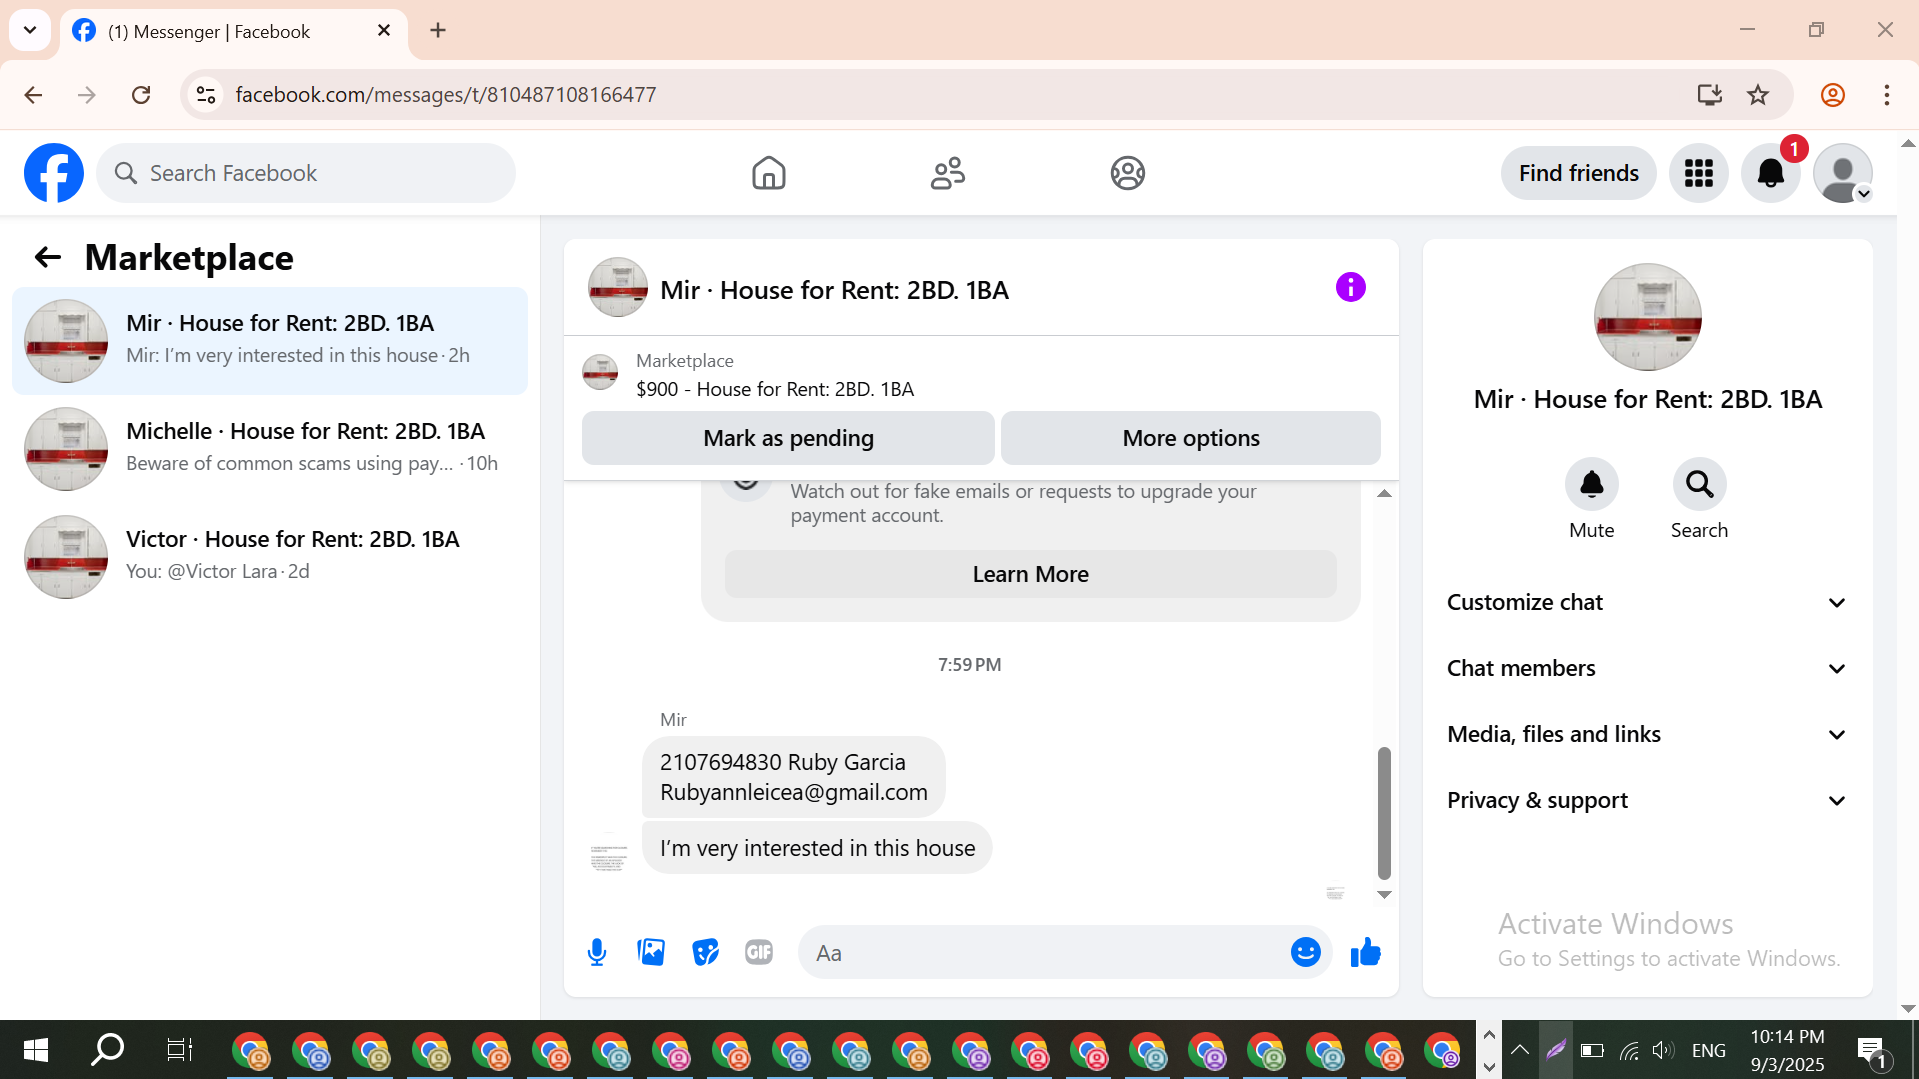Image resolution: width=1919 pixels, height=1079 pixels.
Task: Click the message with Ruby Garcia contact info
Action: [793, 777]
